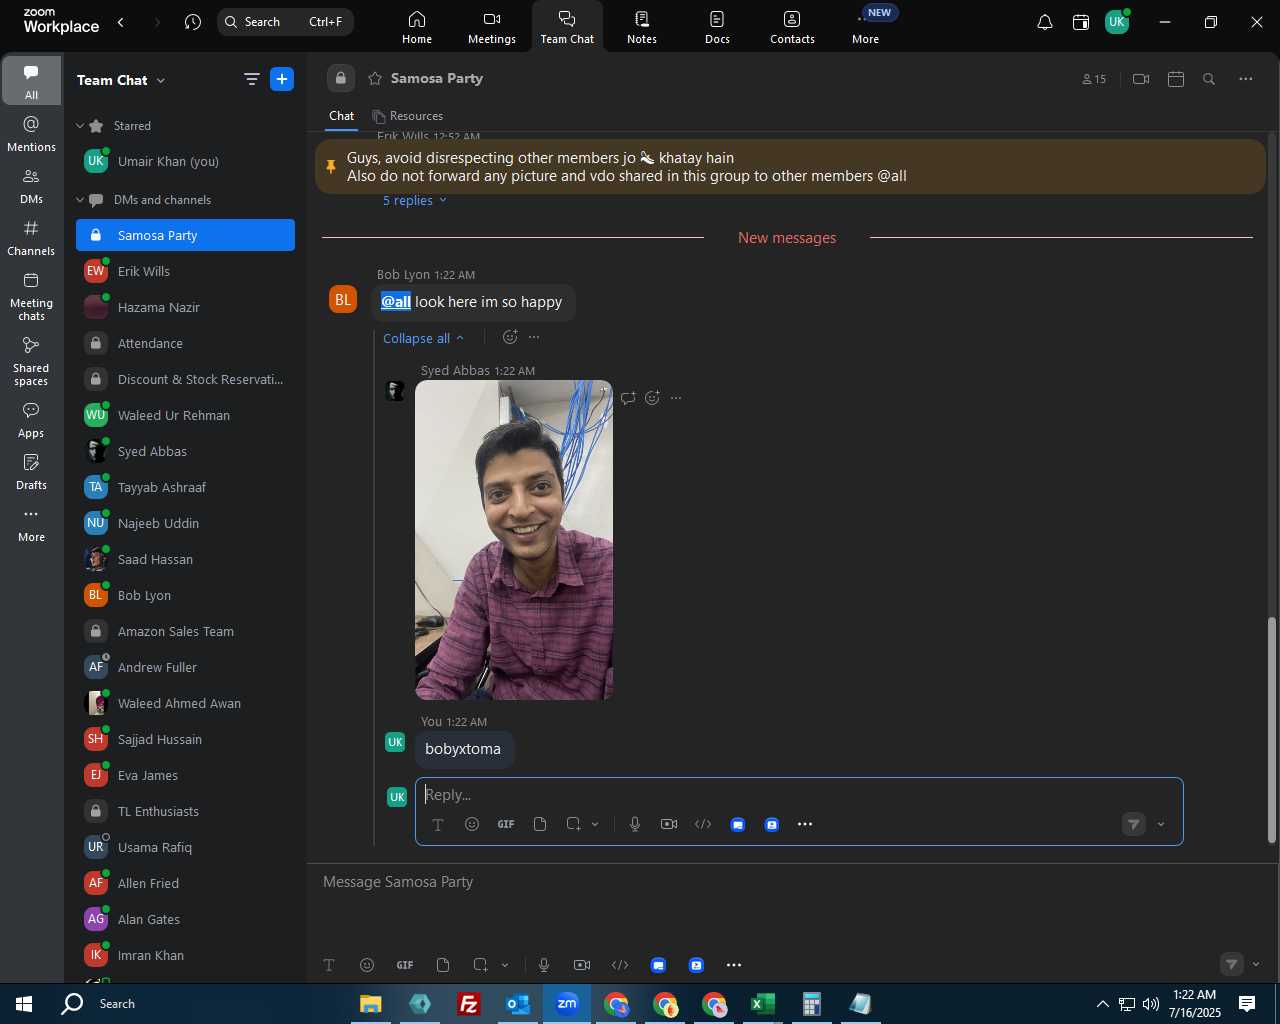Switch to the Resources tab
Viewport: 1280px width, 1024px height.
(408, 116)
